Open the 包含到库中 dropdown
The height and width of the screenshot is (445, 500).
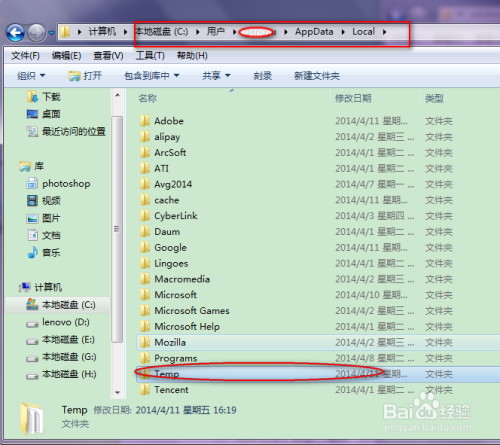[152, 76]
